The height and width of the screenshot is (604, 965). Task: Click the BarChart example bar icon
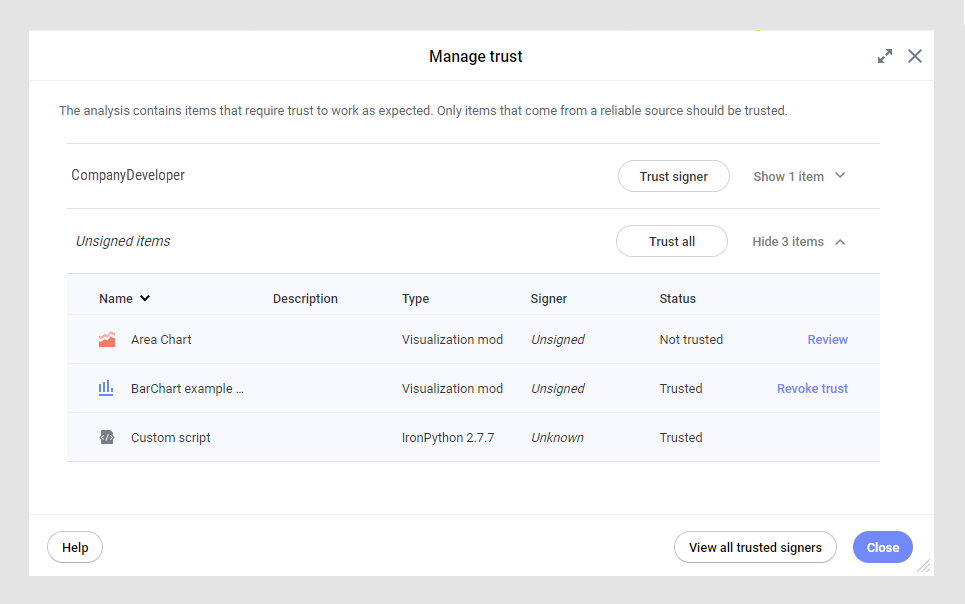click(x=106, y=389)
